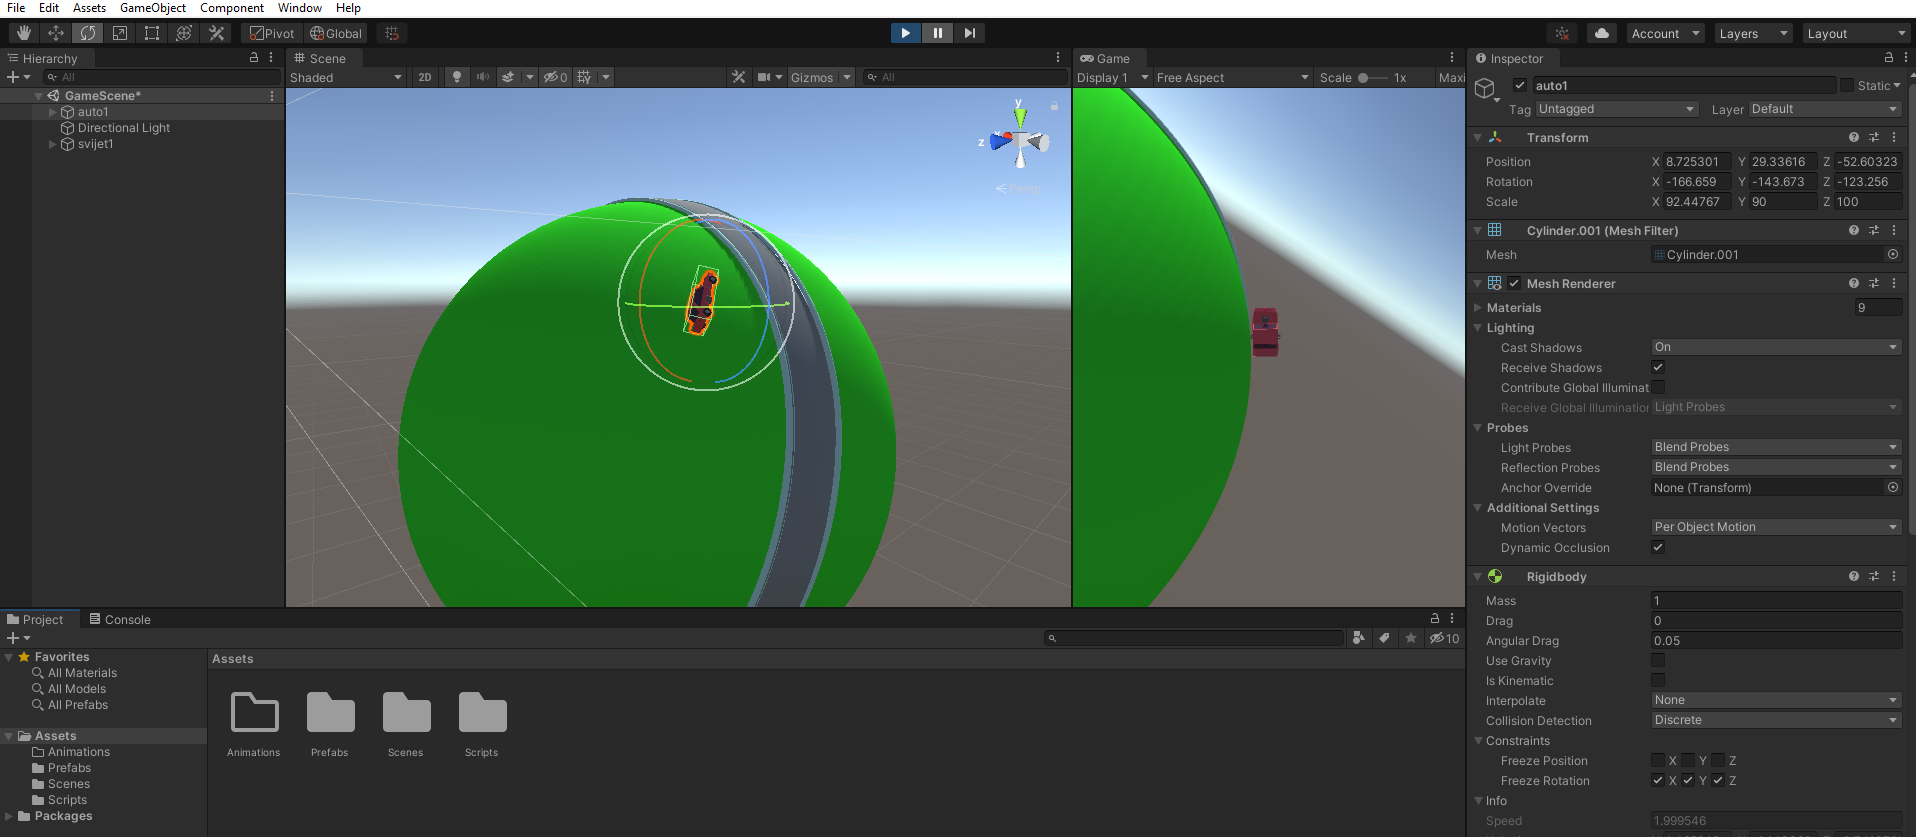This screenshot has height=837, width=1916.
Task: Toggle Is Kinematic checkbox
Action: tap(1658, 680)
